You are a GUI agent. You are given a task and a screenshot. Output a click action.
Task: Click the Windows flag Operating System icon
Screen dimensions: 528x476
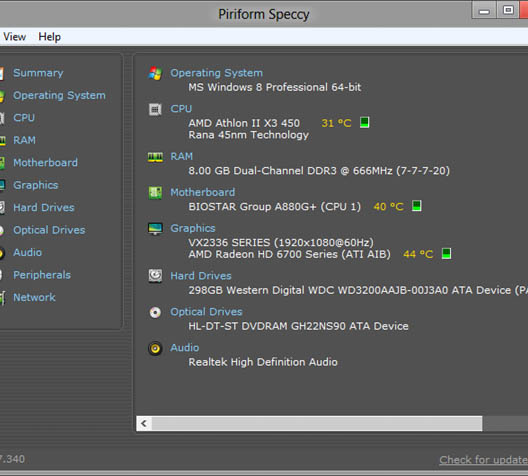click(x=155, y=73)
